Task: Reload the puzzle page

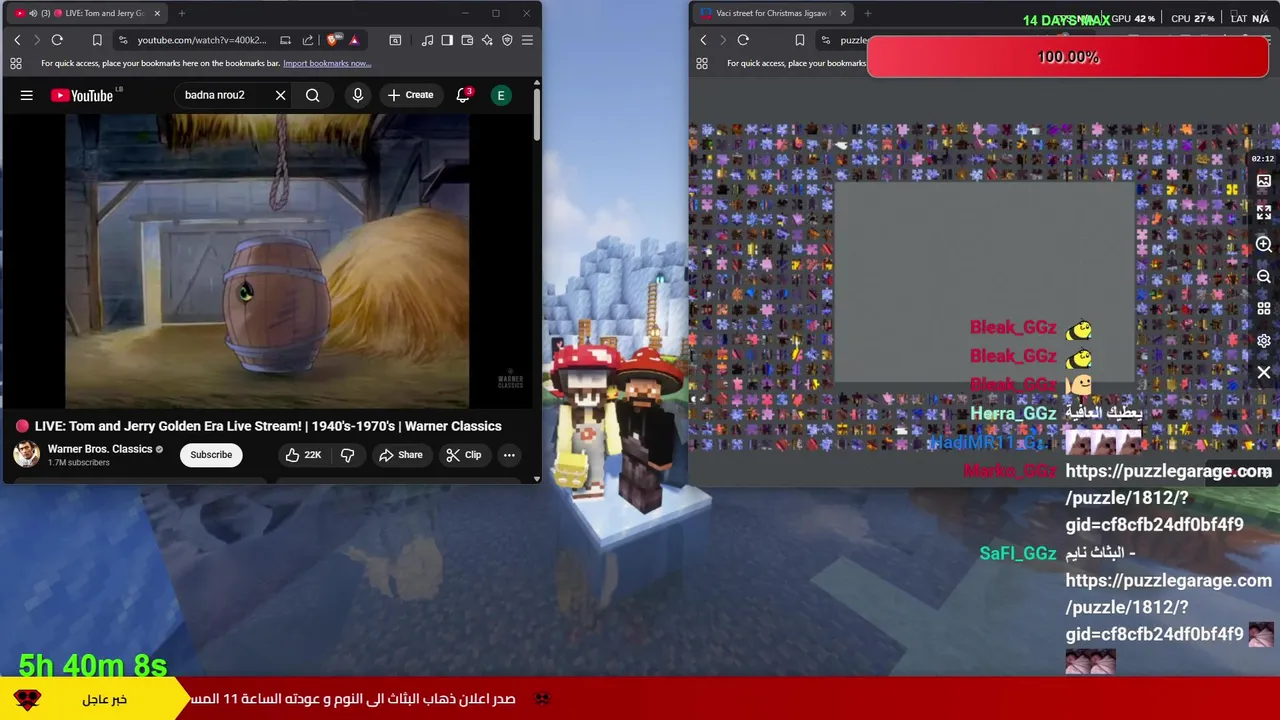Action: click(x=743, y=40)
